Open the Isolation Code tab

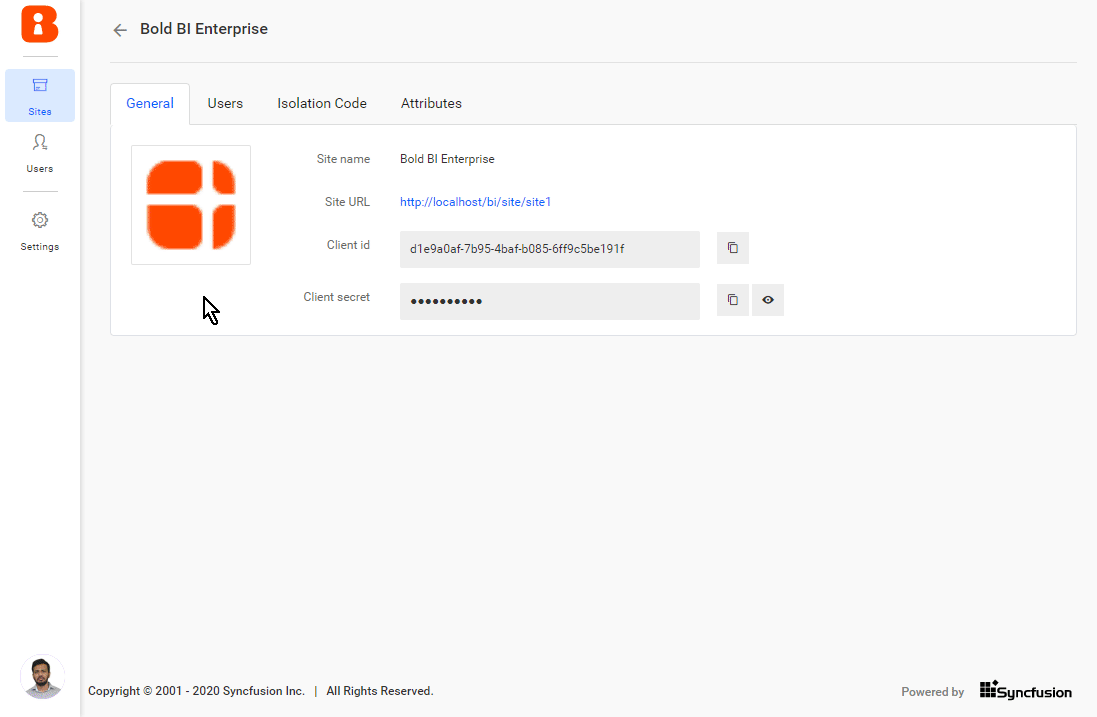321,103
